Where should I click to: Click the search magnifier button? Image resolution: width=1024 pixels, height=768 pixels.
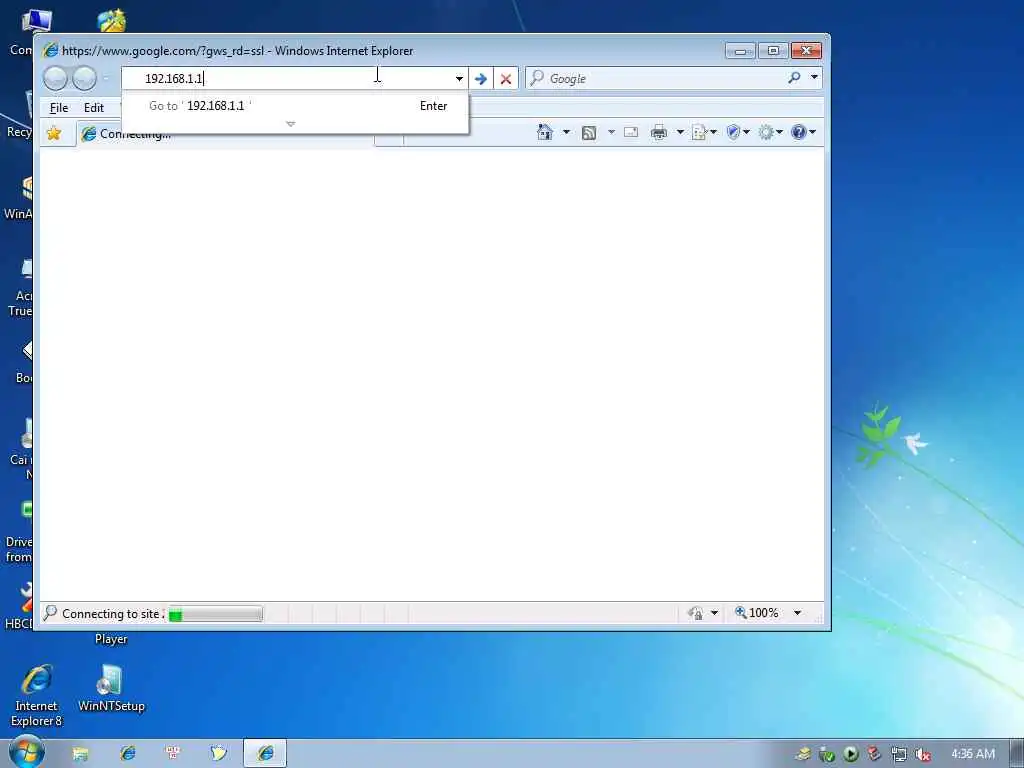click(794, 78)
